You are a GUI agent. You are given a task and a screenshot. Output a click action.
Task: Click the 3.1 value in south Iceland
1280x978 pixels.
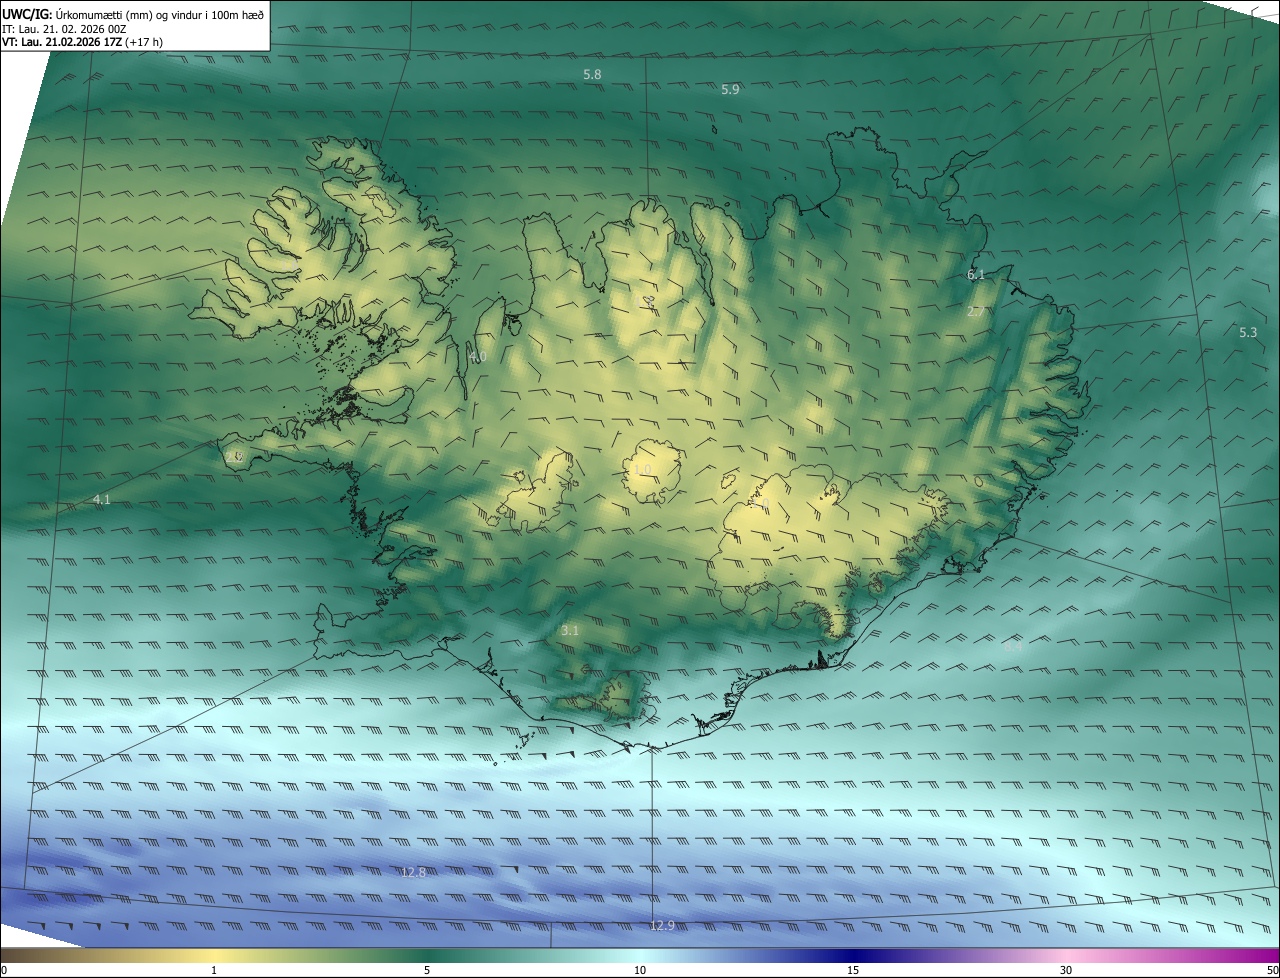pos(570,631)
